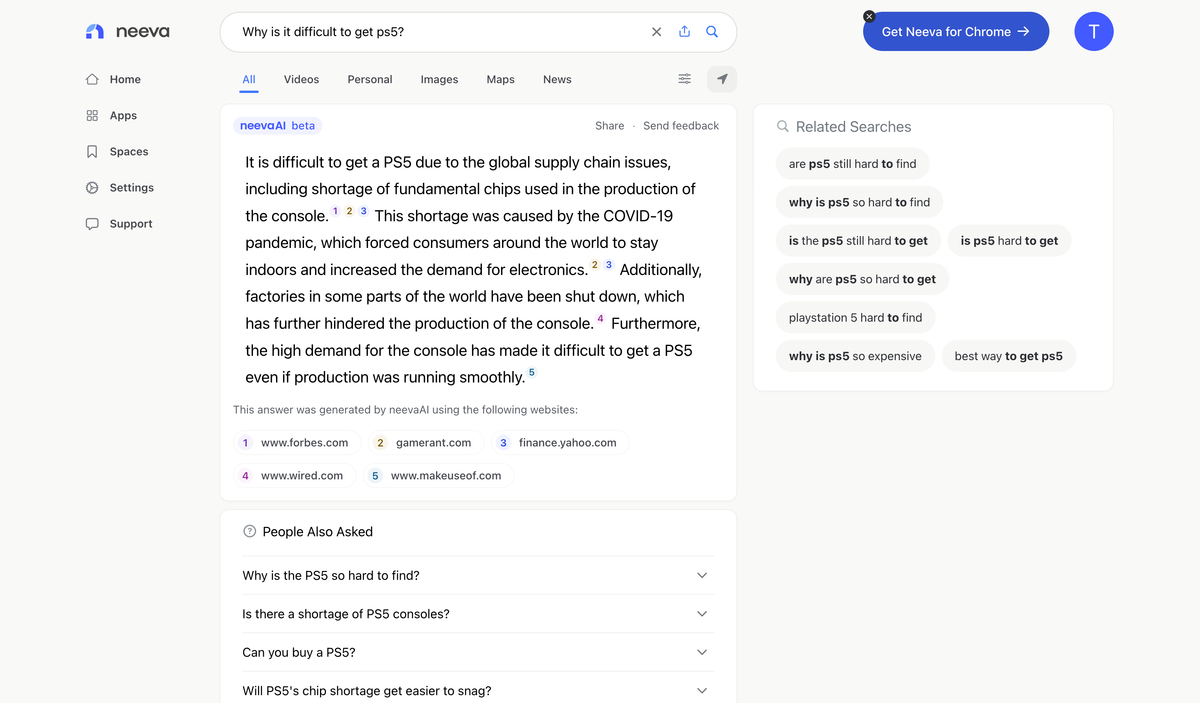Click Share link on AI answer
This screenshot has width=1200, height=703.
609,126
